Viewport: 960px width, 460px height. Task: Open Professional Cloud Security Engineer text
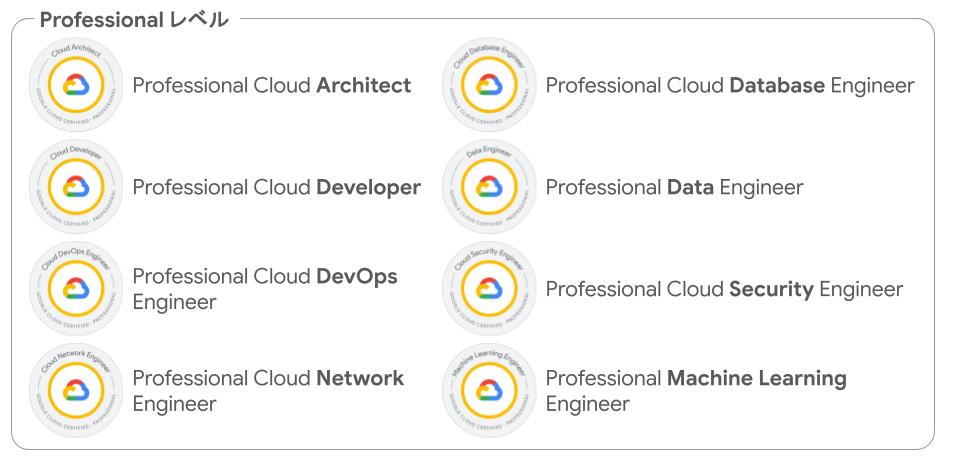[724, 289]
